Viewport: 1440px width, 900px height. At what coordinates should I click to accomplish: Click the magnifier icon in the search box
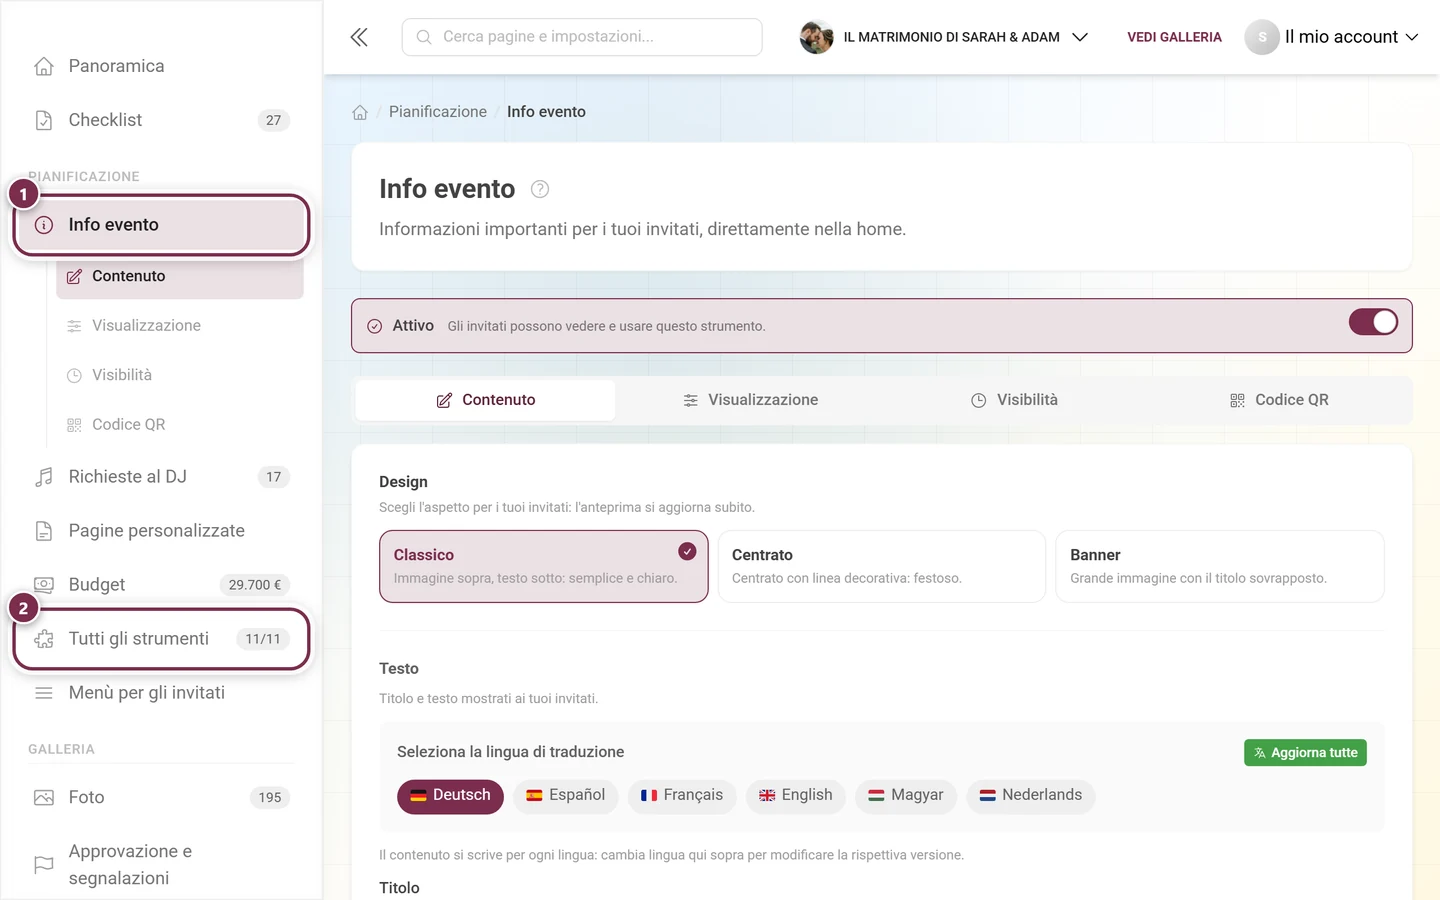coord(424,37)
